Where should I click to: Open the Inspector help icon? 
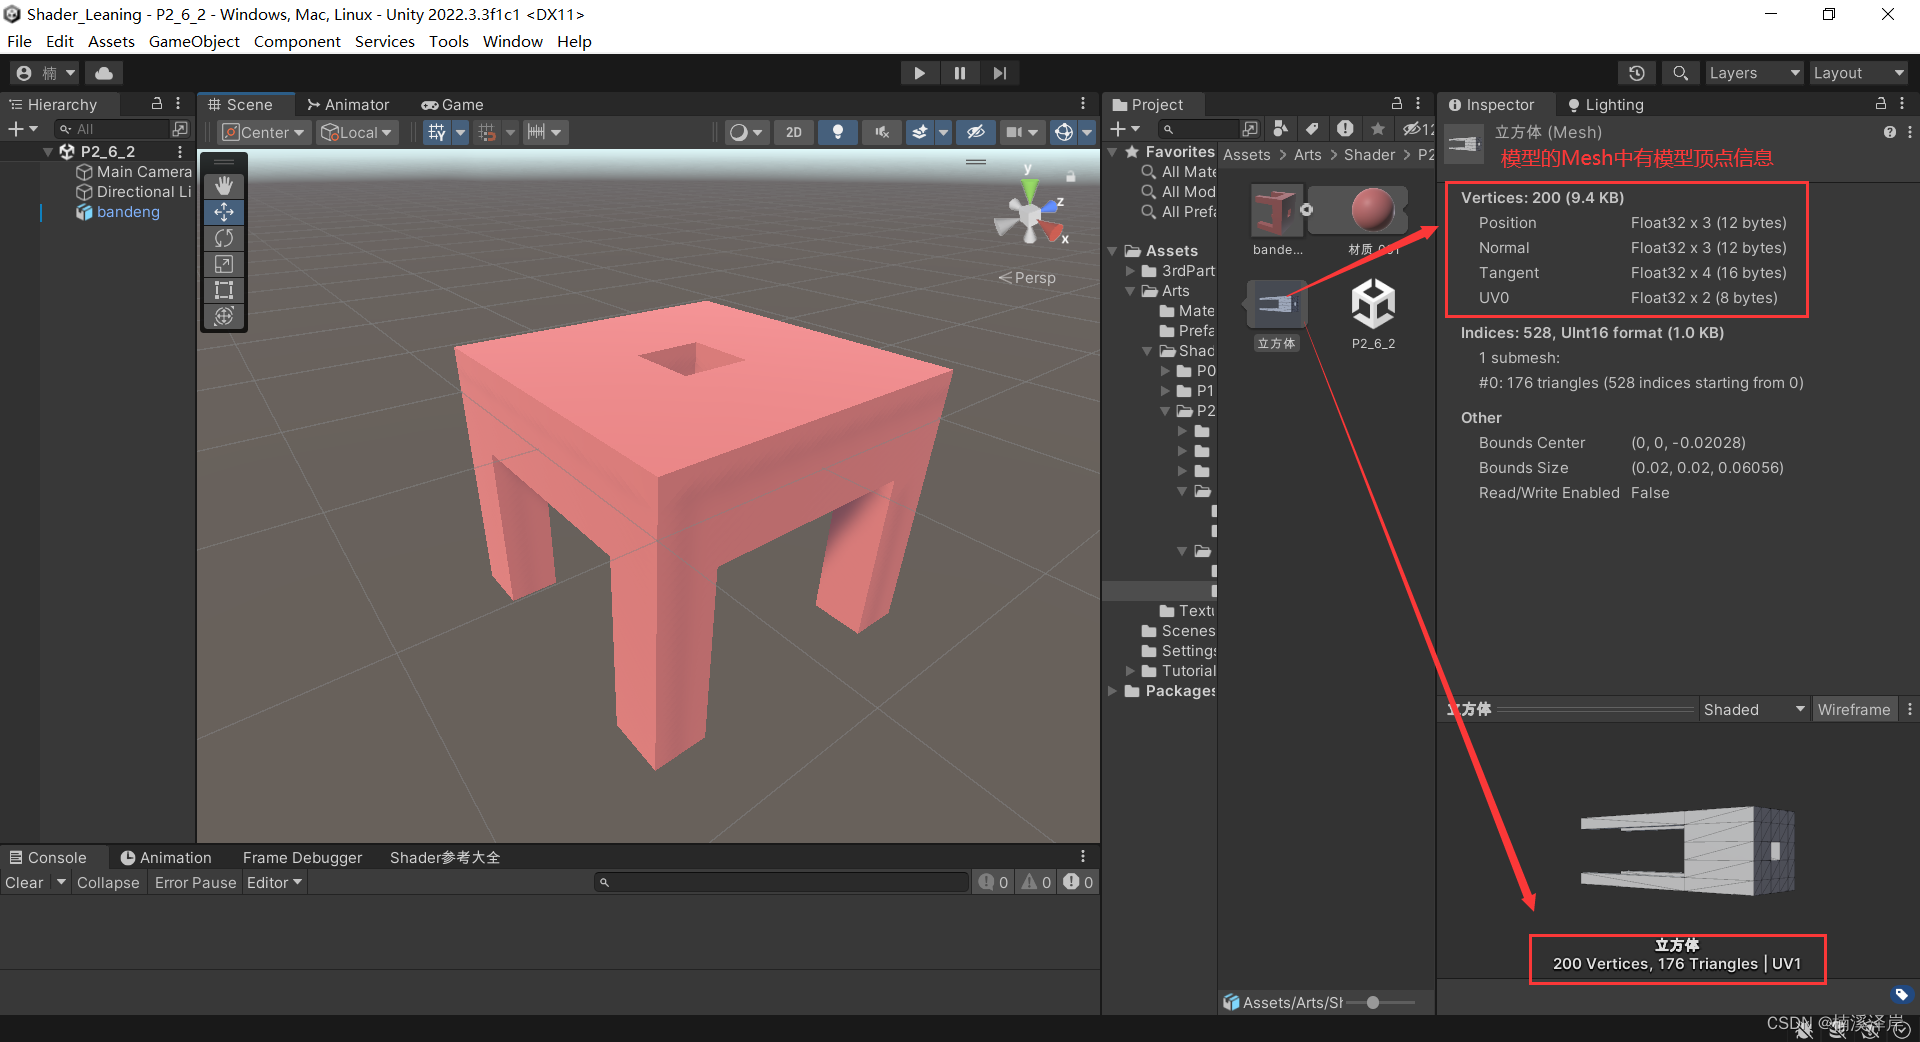pos(1889,132)
